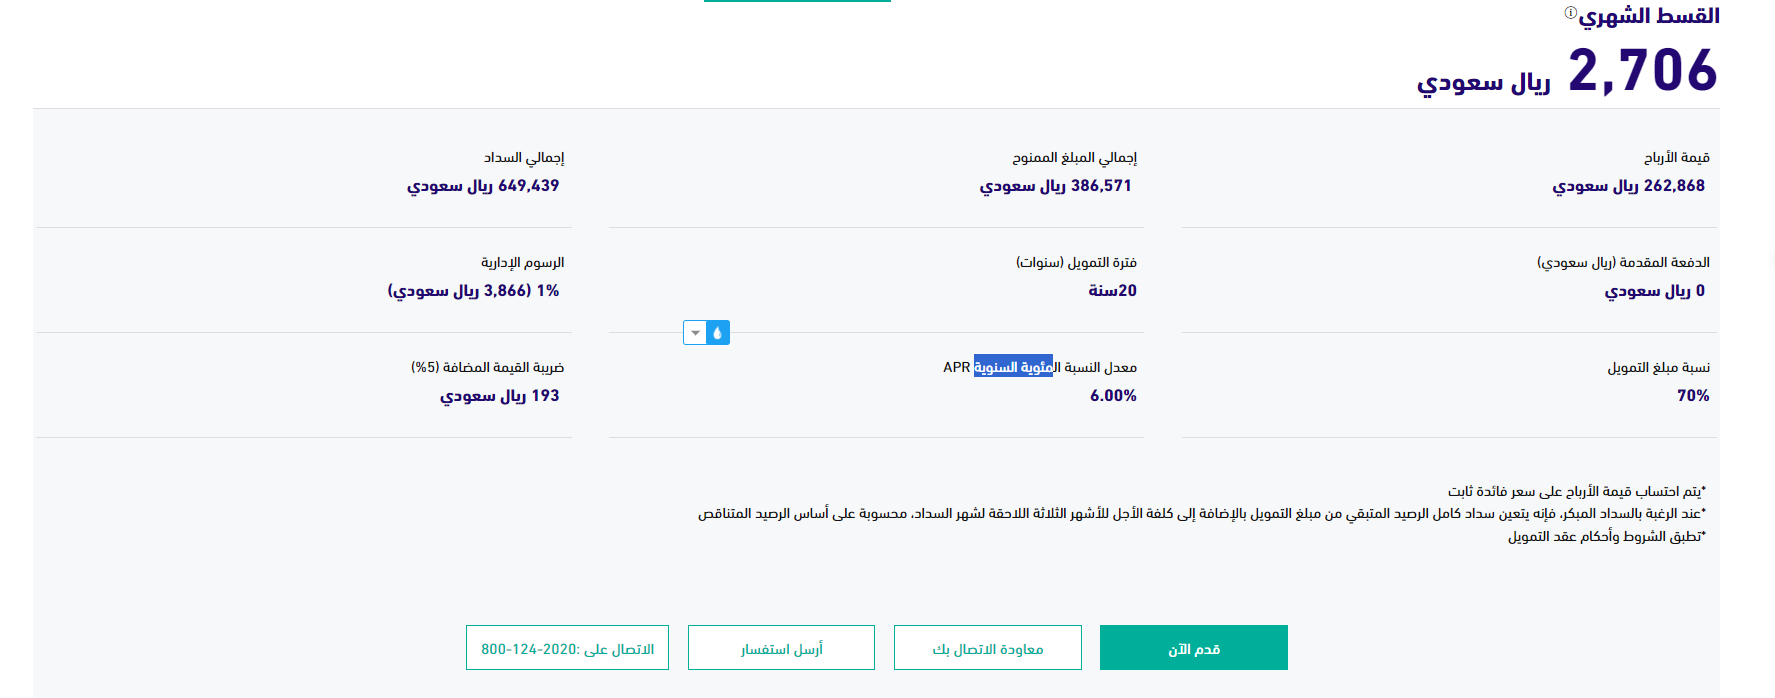Click the highlighted المئوية السنوية text

[1013, 367]
